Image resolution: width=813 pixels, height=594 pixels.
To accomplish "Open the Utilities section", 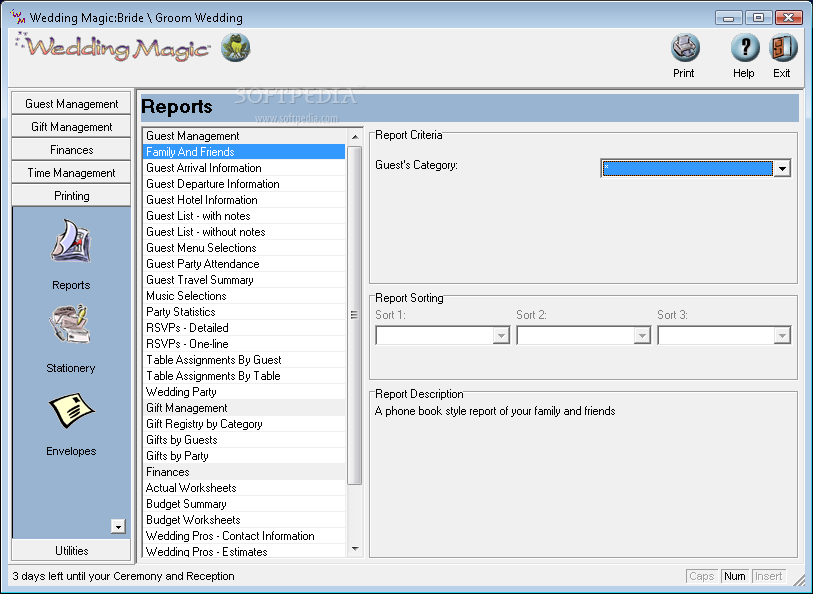I will pos(71,550).
